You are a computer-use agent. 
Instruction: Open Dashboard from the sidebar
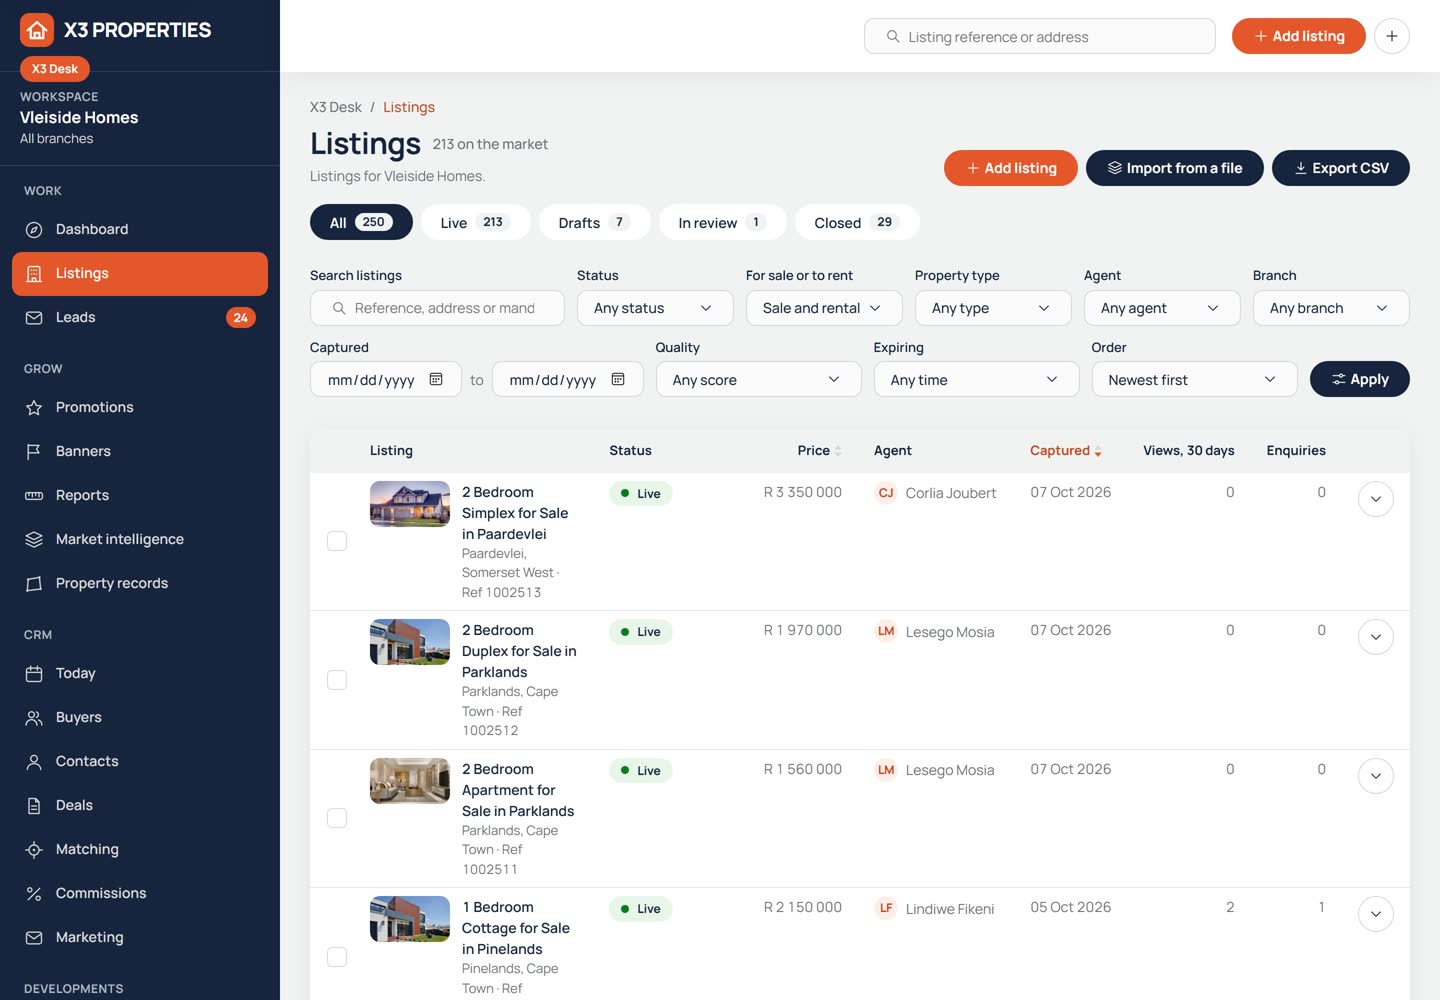pos(140,229)
